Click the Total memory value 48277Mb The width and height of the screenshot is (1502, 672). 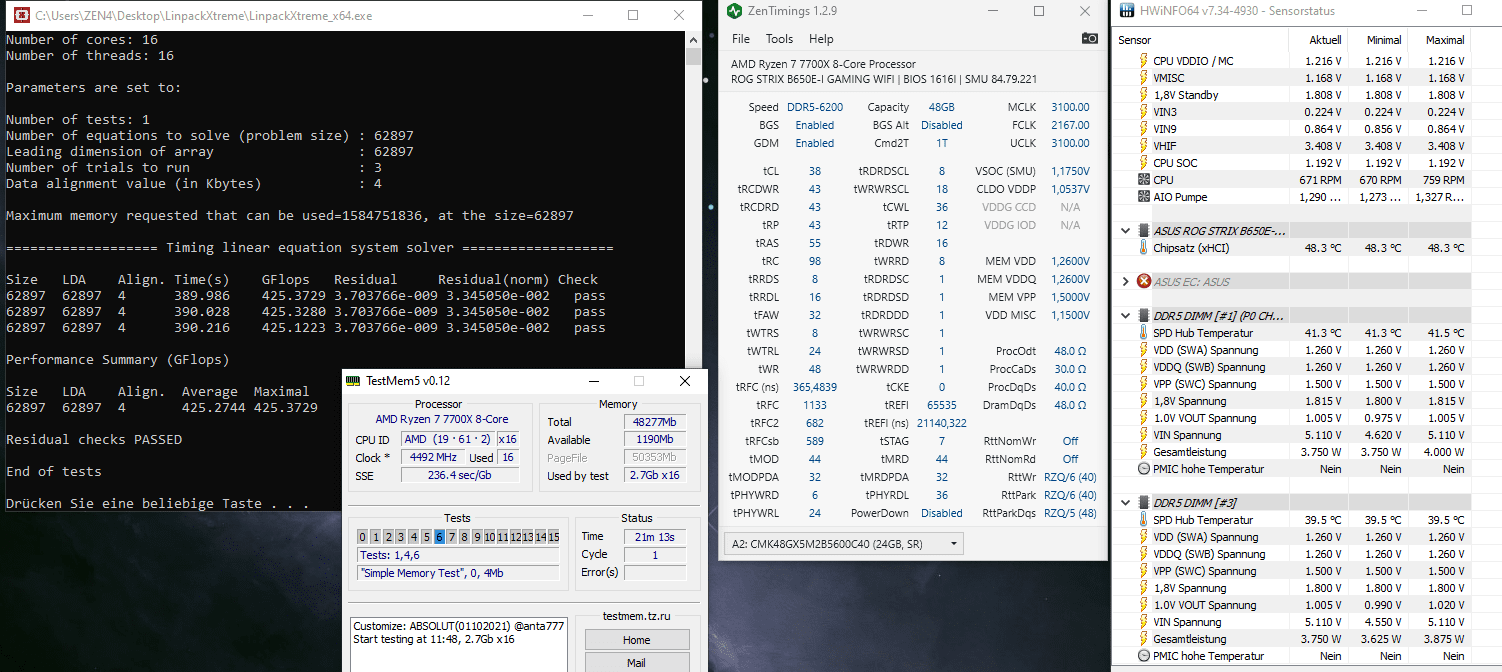pos(655,422)
